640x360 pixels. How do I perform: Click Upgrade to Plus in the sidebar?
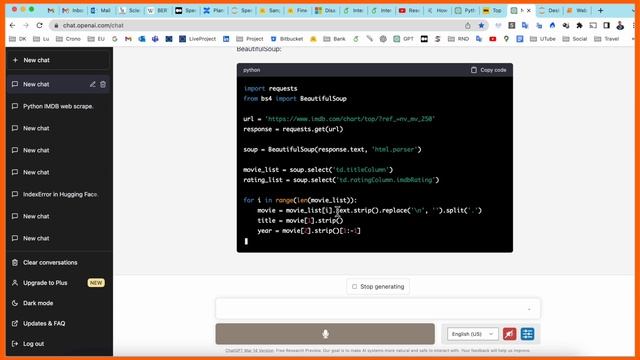(x=58, y=282)
